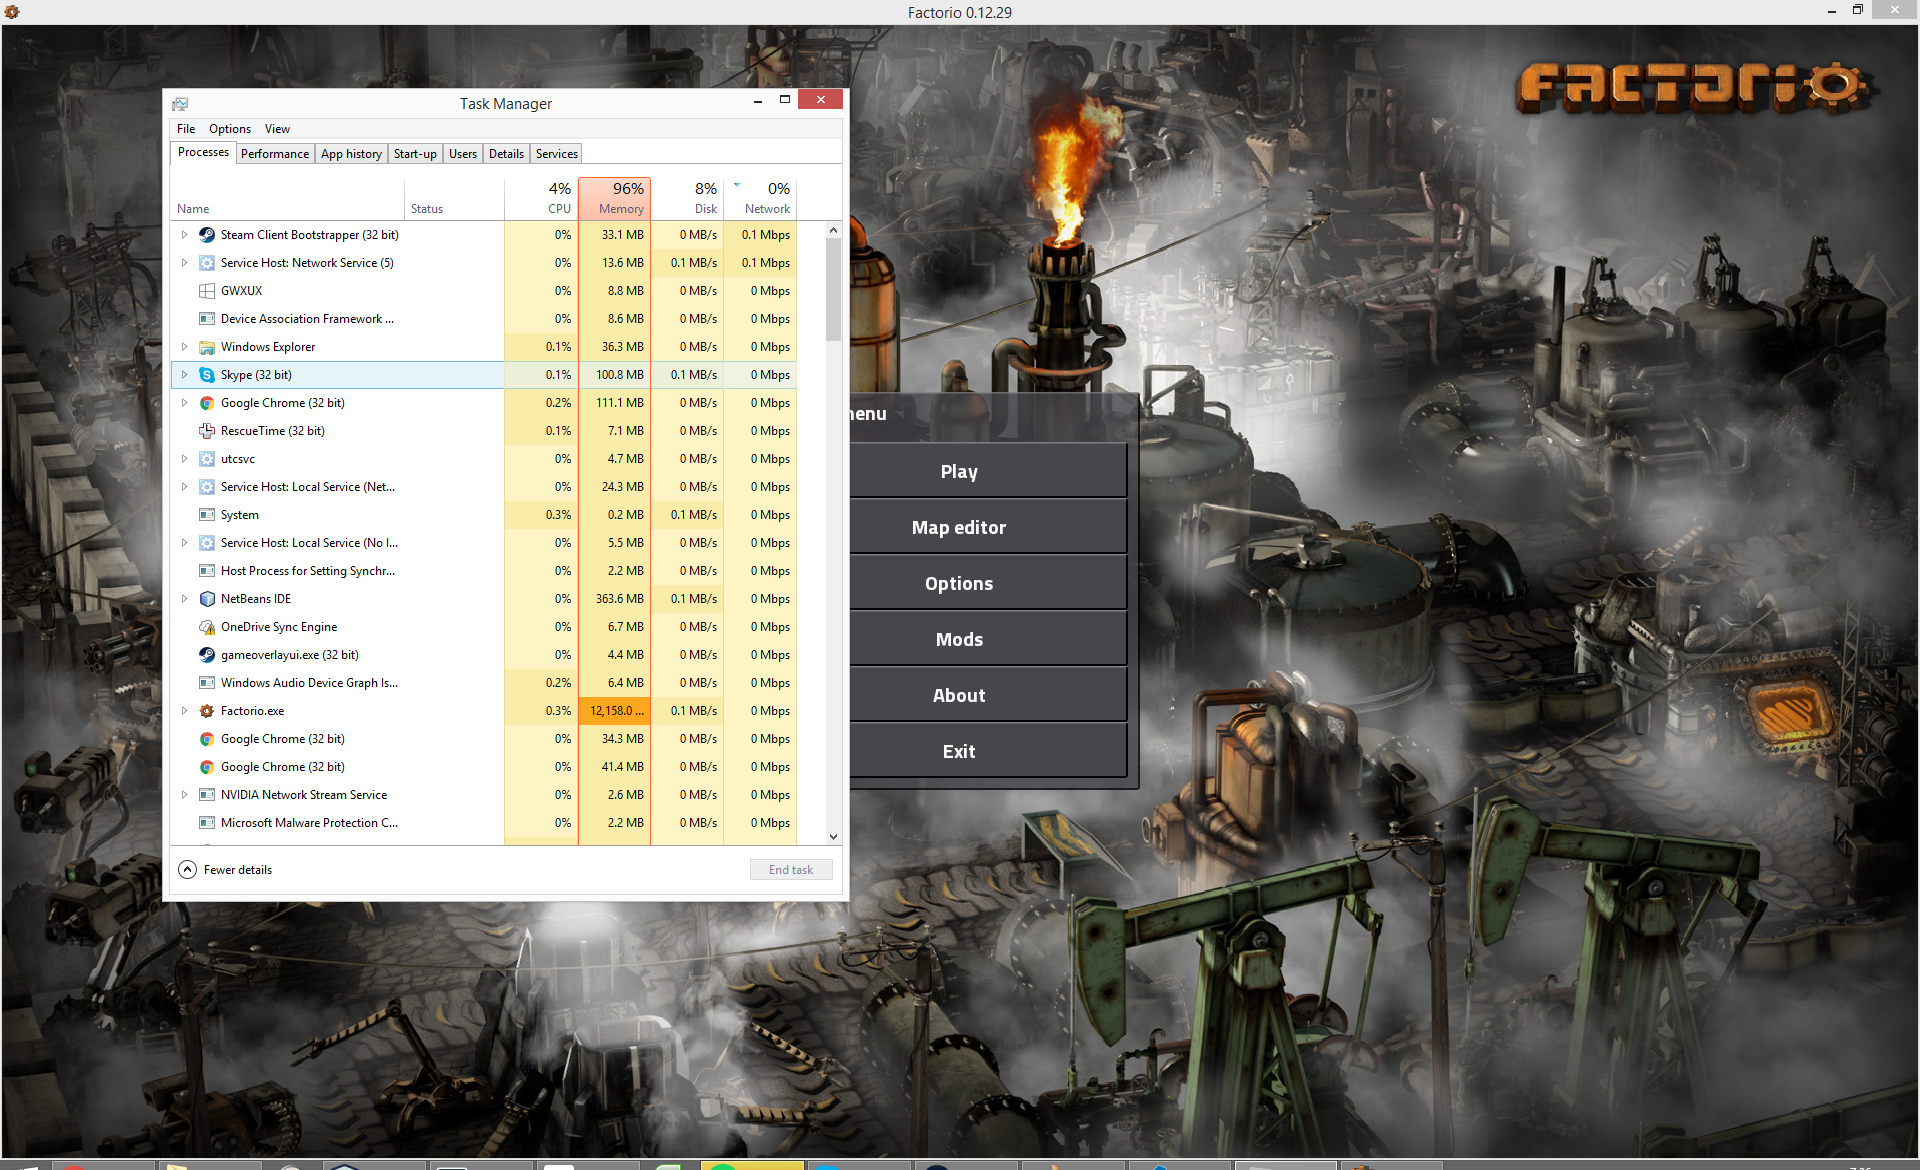Sort processes by Network column header
1920x1170 pixels.
tap(760, 198)
